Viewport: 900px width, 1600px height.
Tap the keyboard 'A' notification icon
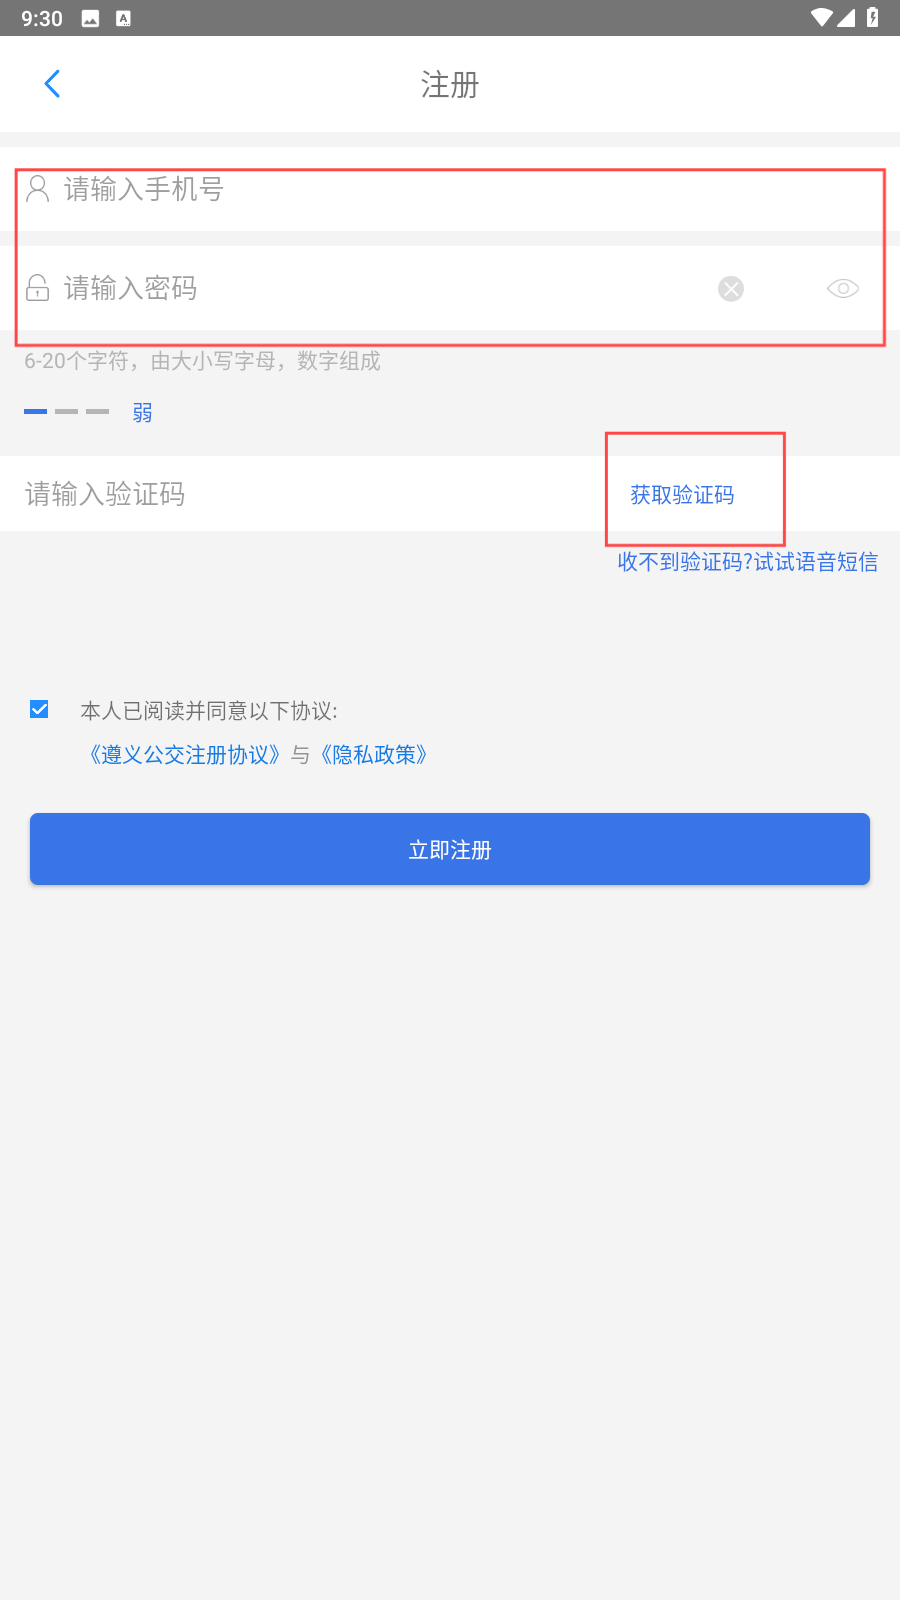[x=124, y=18]
